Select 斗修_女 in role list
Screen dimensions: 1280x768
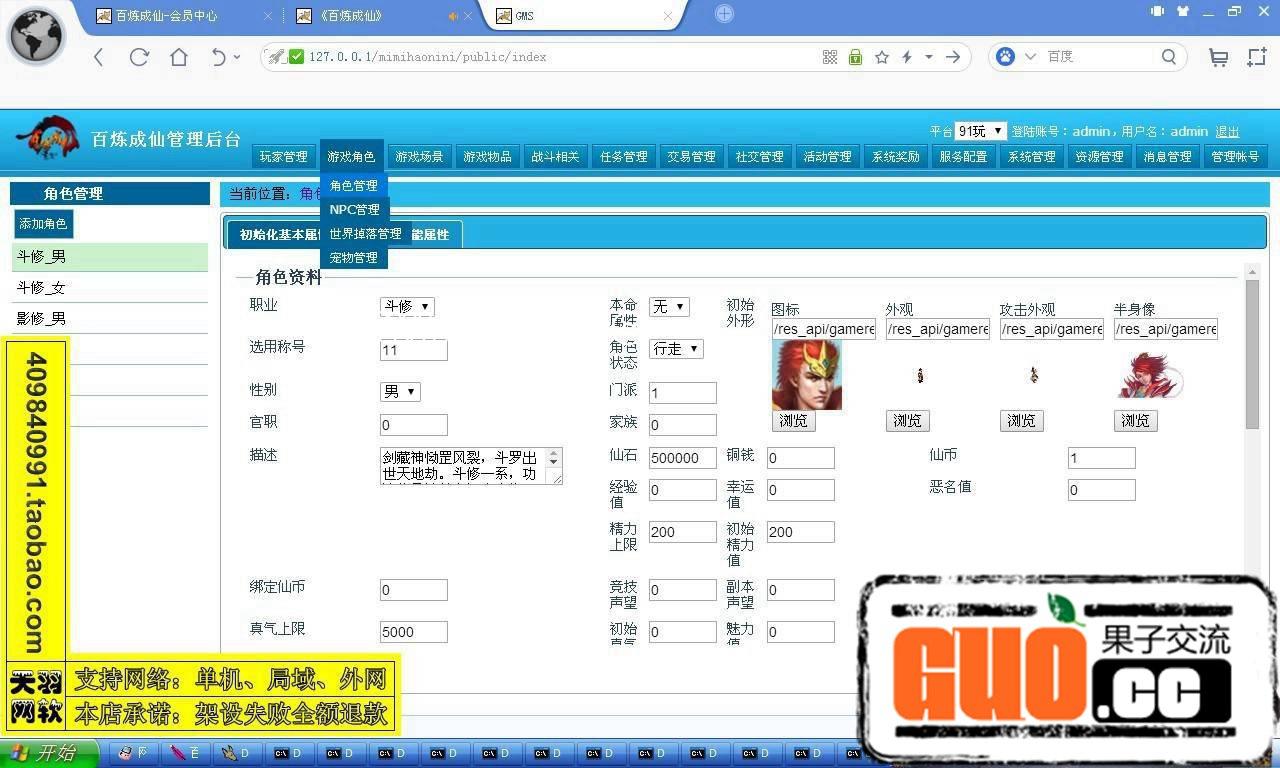(110, 287)
